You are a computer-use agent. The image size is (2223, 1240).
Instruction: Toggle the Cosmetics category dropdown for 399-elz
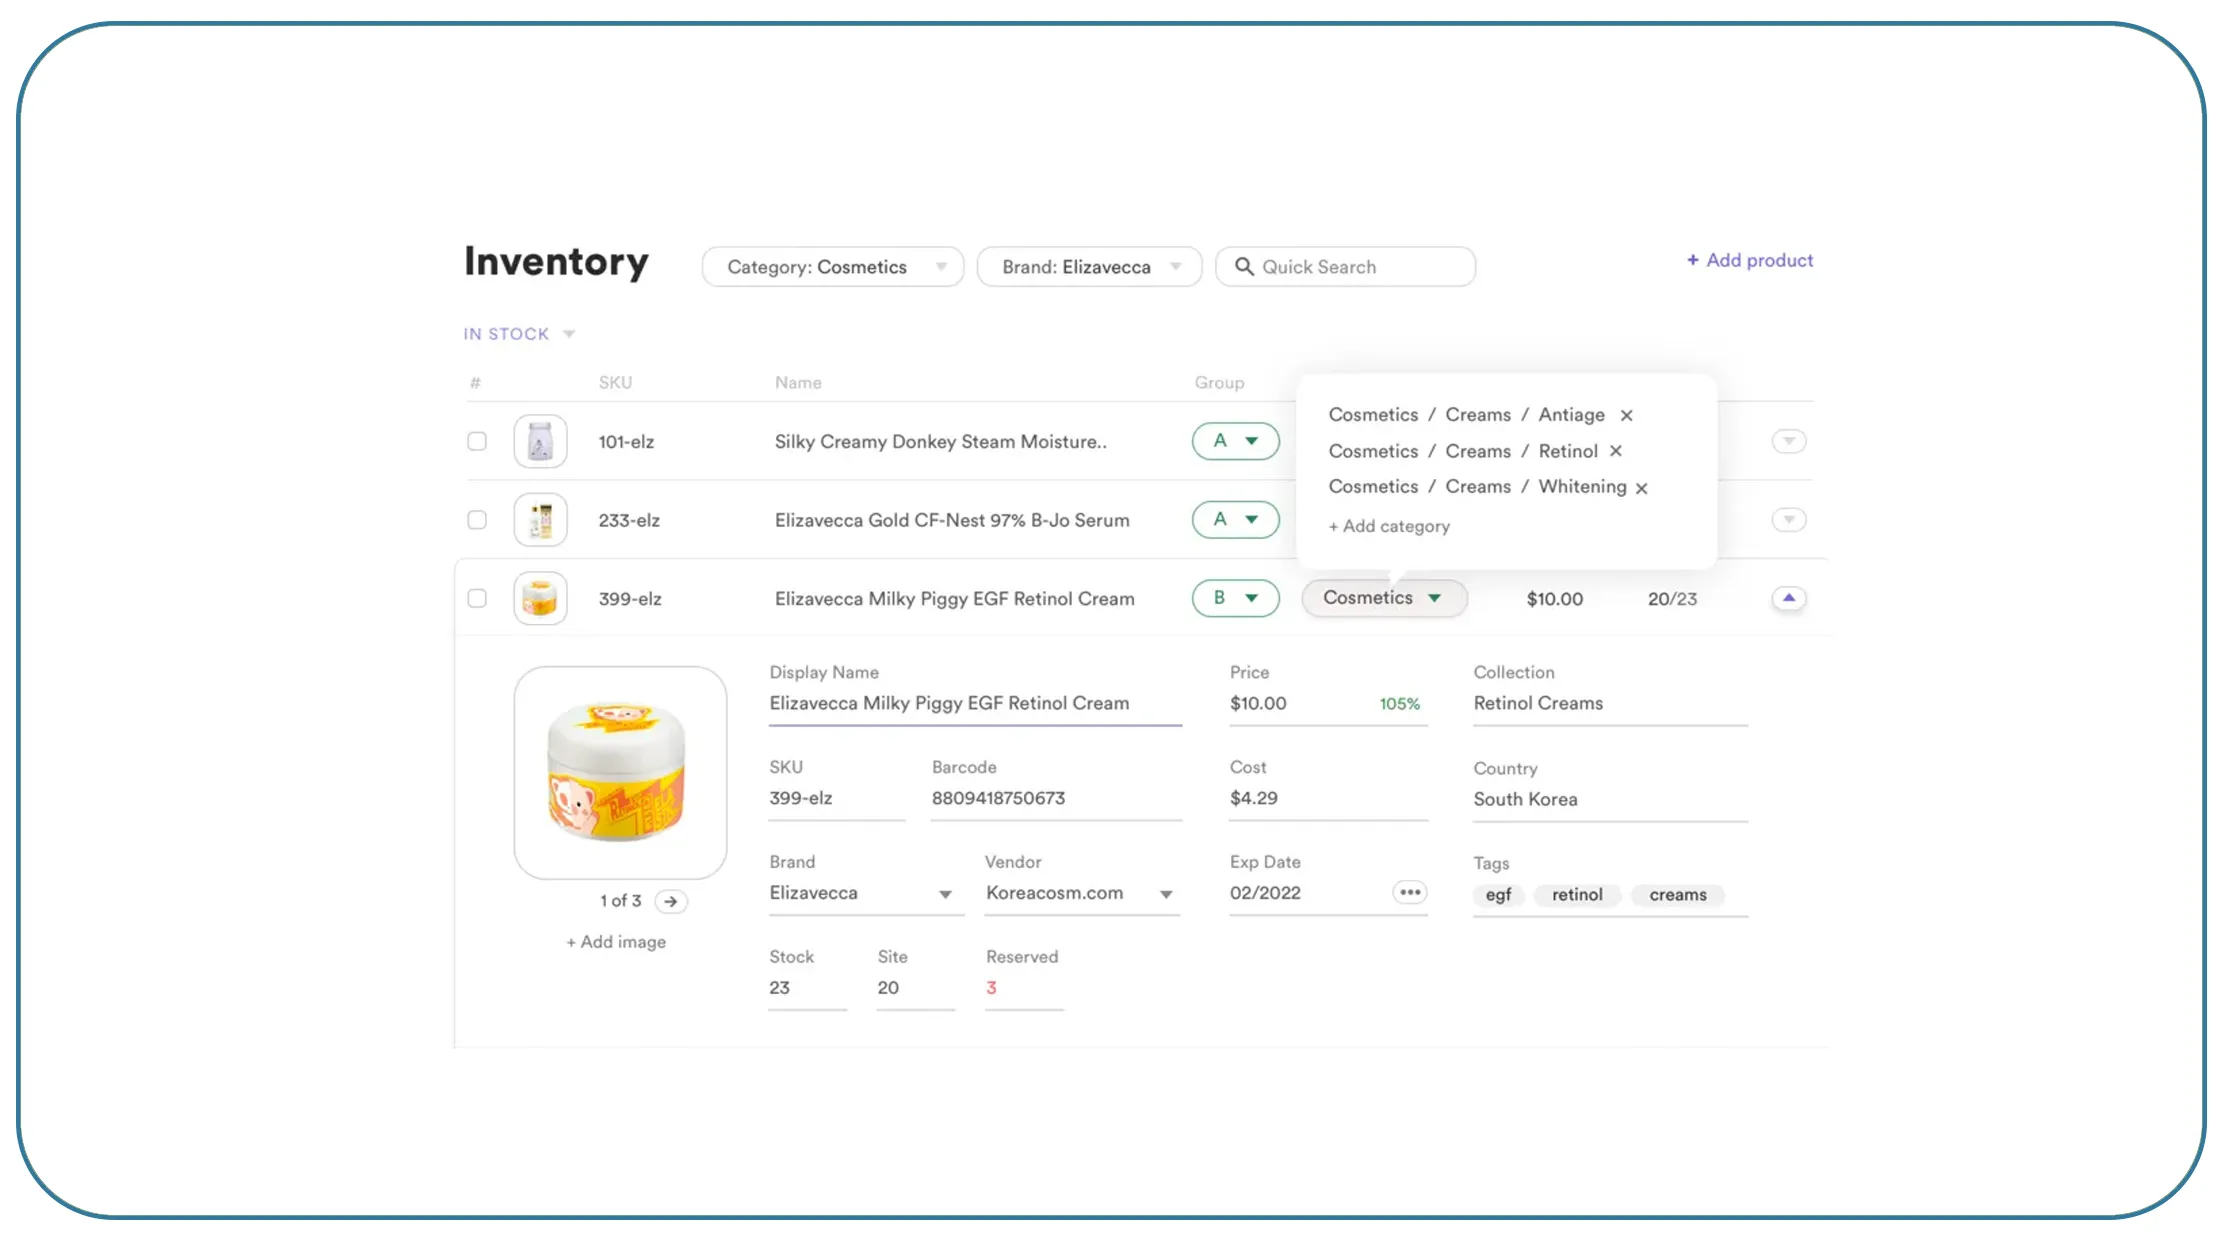tap(1384, 598)
